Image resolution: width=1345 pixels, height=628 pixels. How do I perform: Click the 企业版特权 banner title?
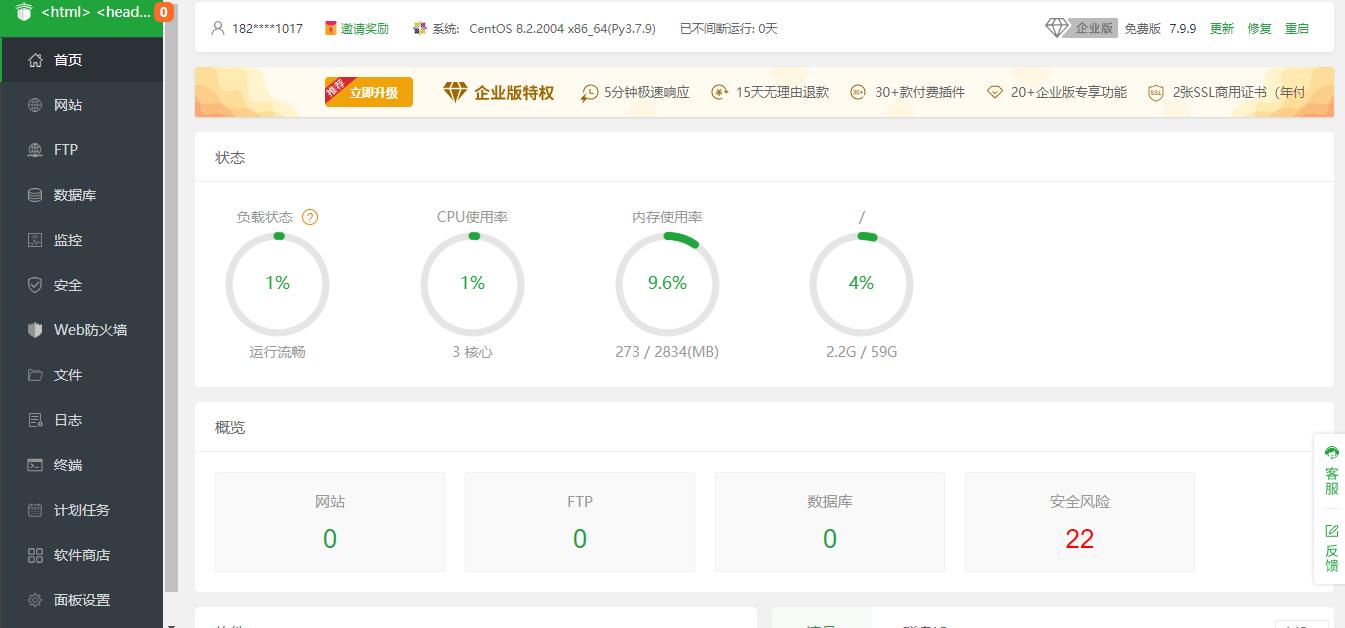tap(514, 92)
